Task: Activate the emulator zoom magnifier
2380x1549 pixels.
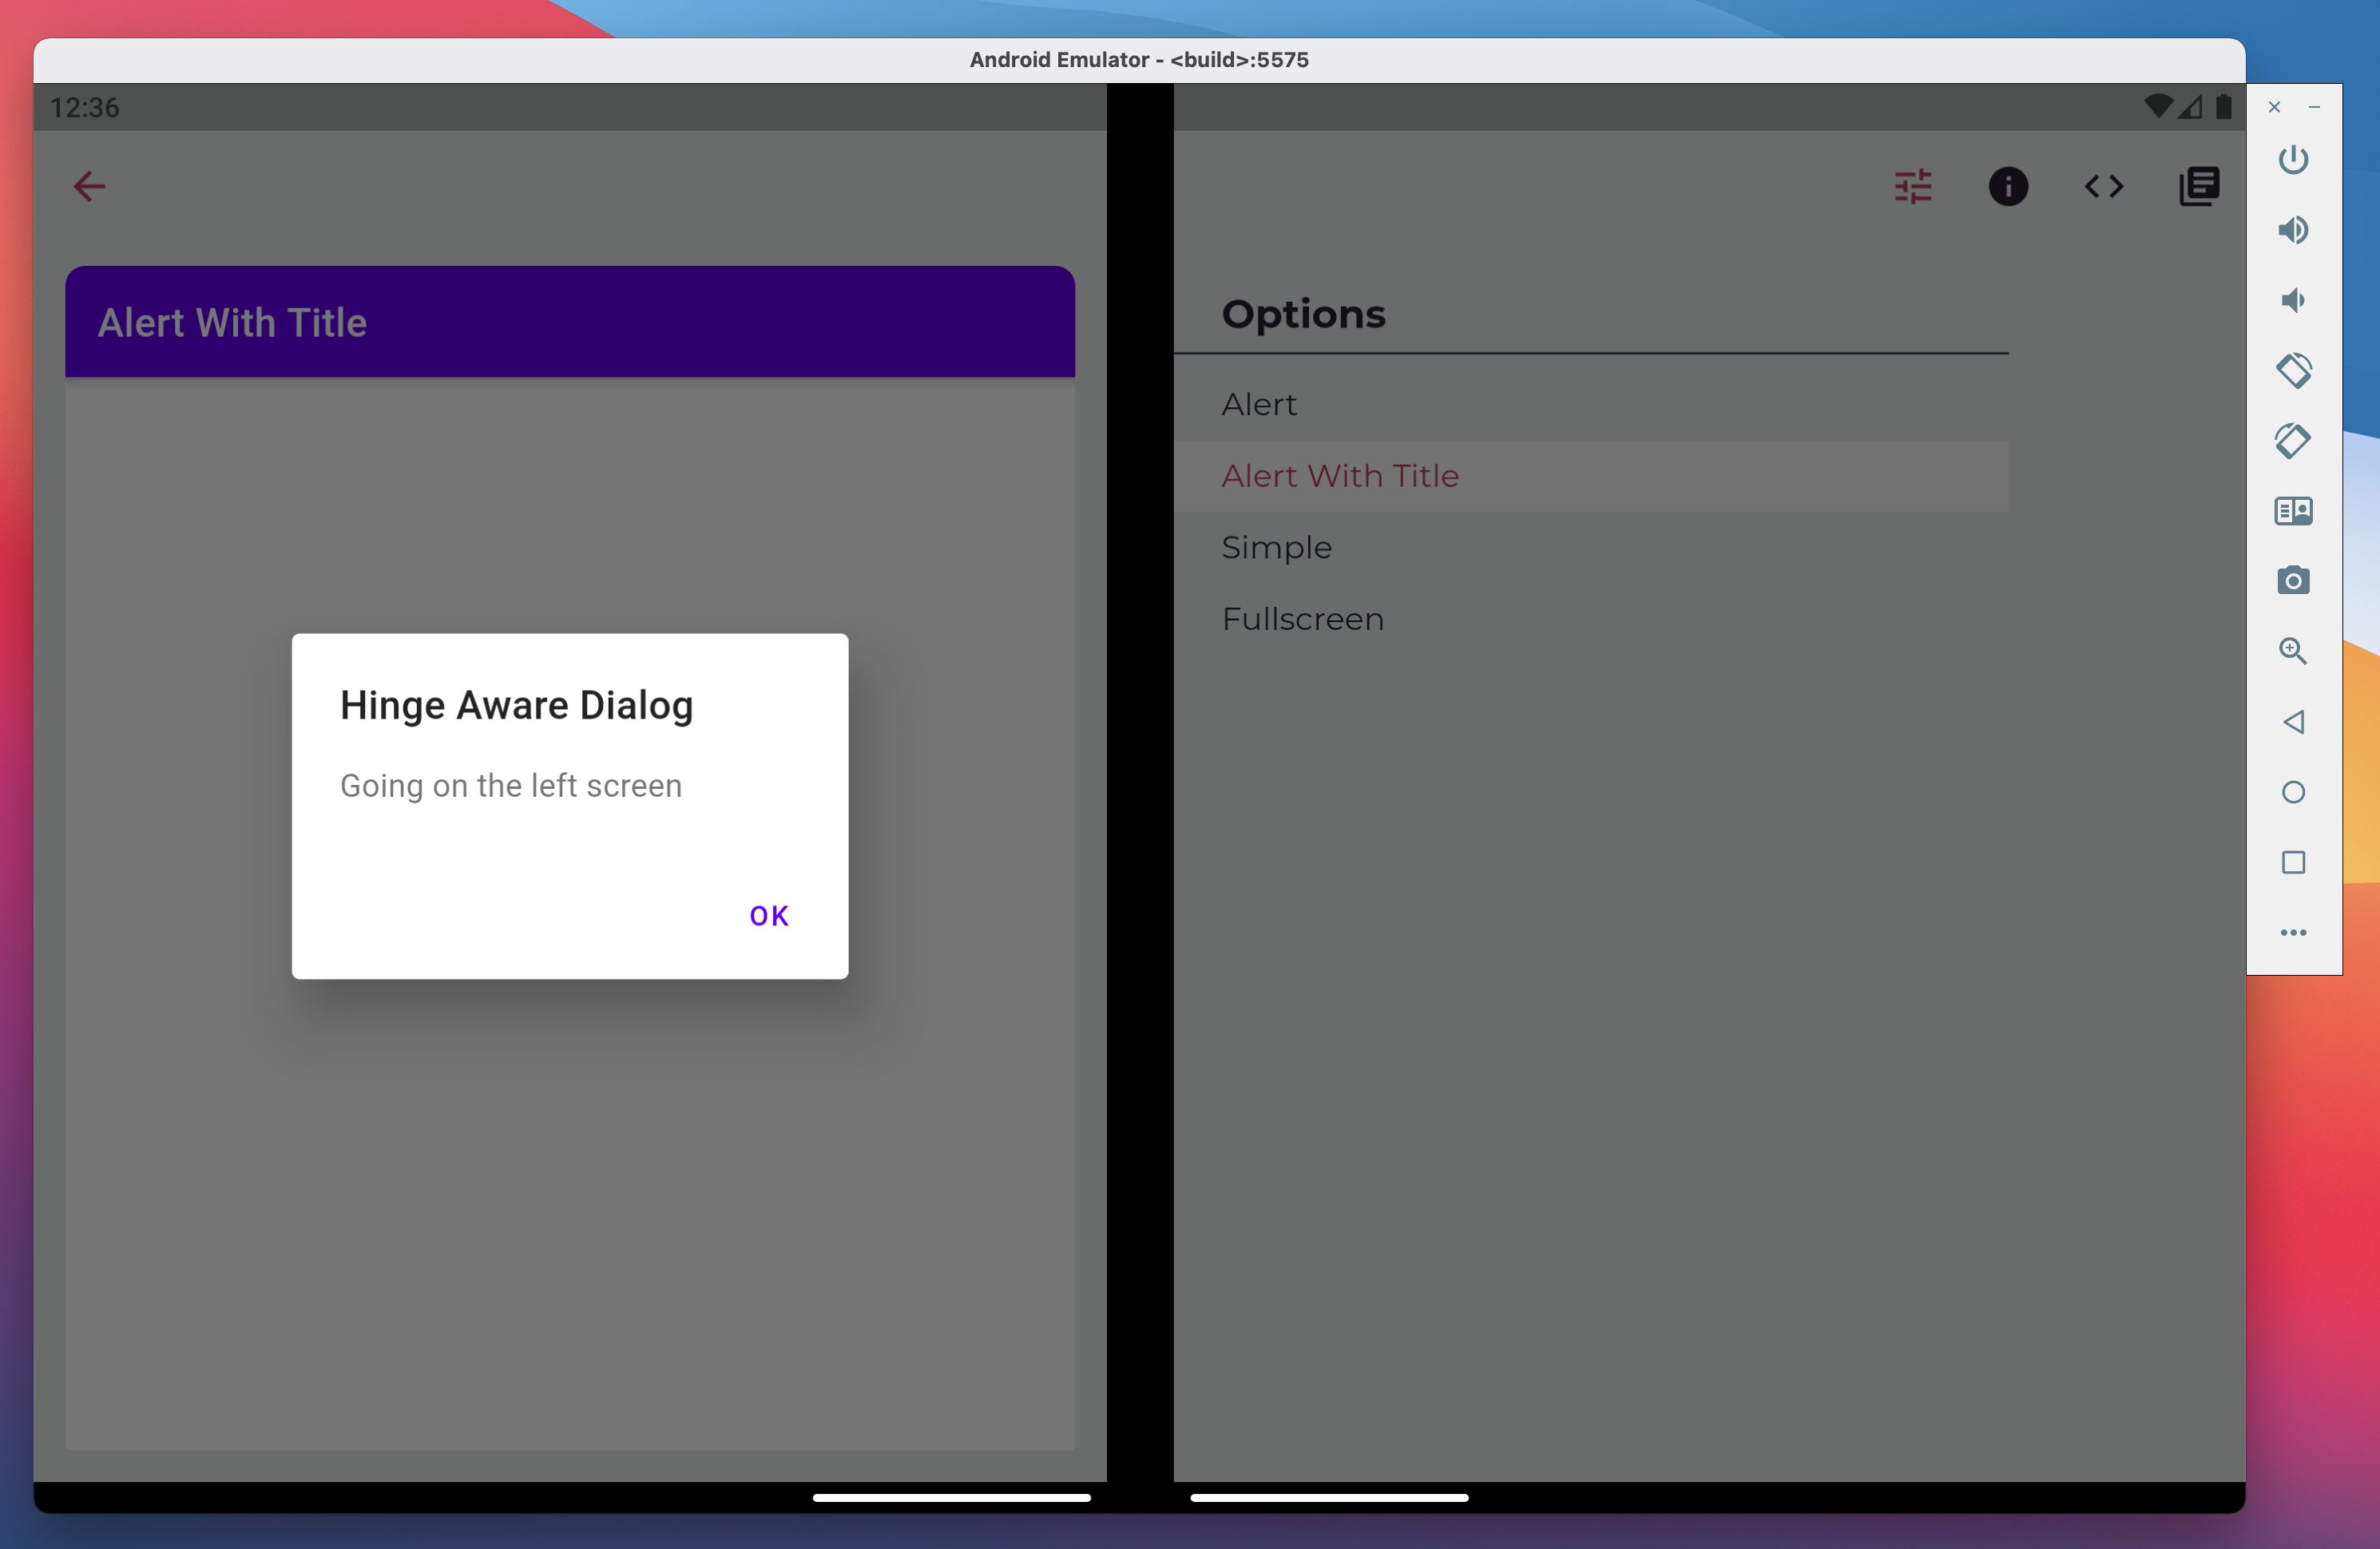Action: 2293,651
